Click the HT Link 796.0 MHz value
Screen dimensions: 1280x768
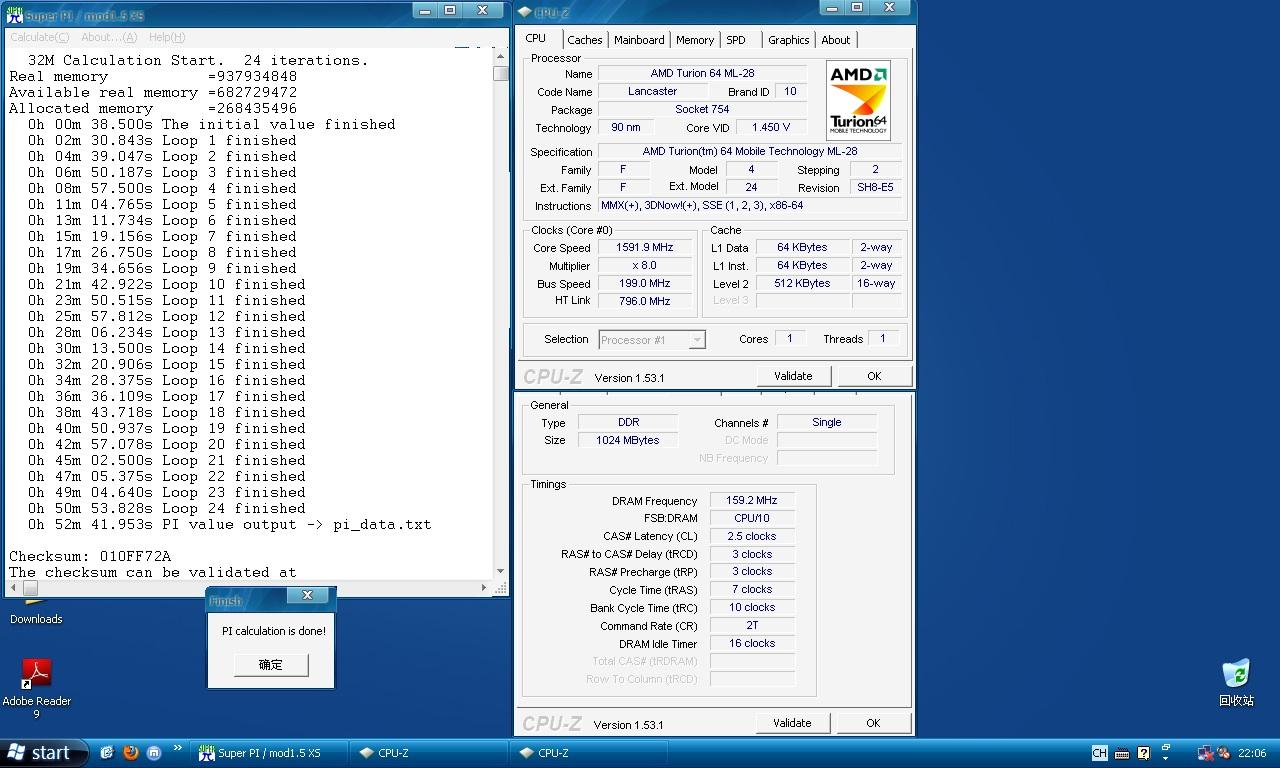[x=645, y=301]
